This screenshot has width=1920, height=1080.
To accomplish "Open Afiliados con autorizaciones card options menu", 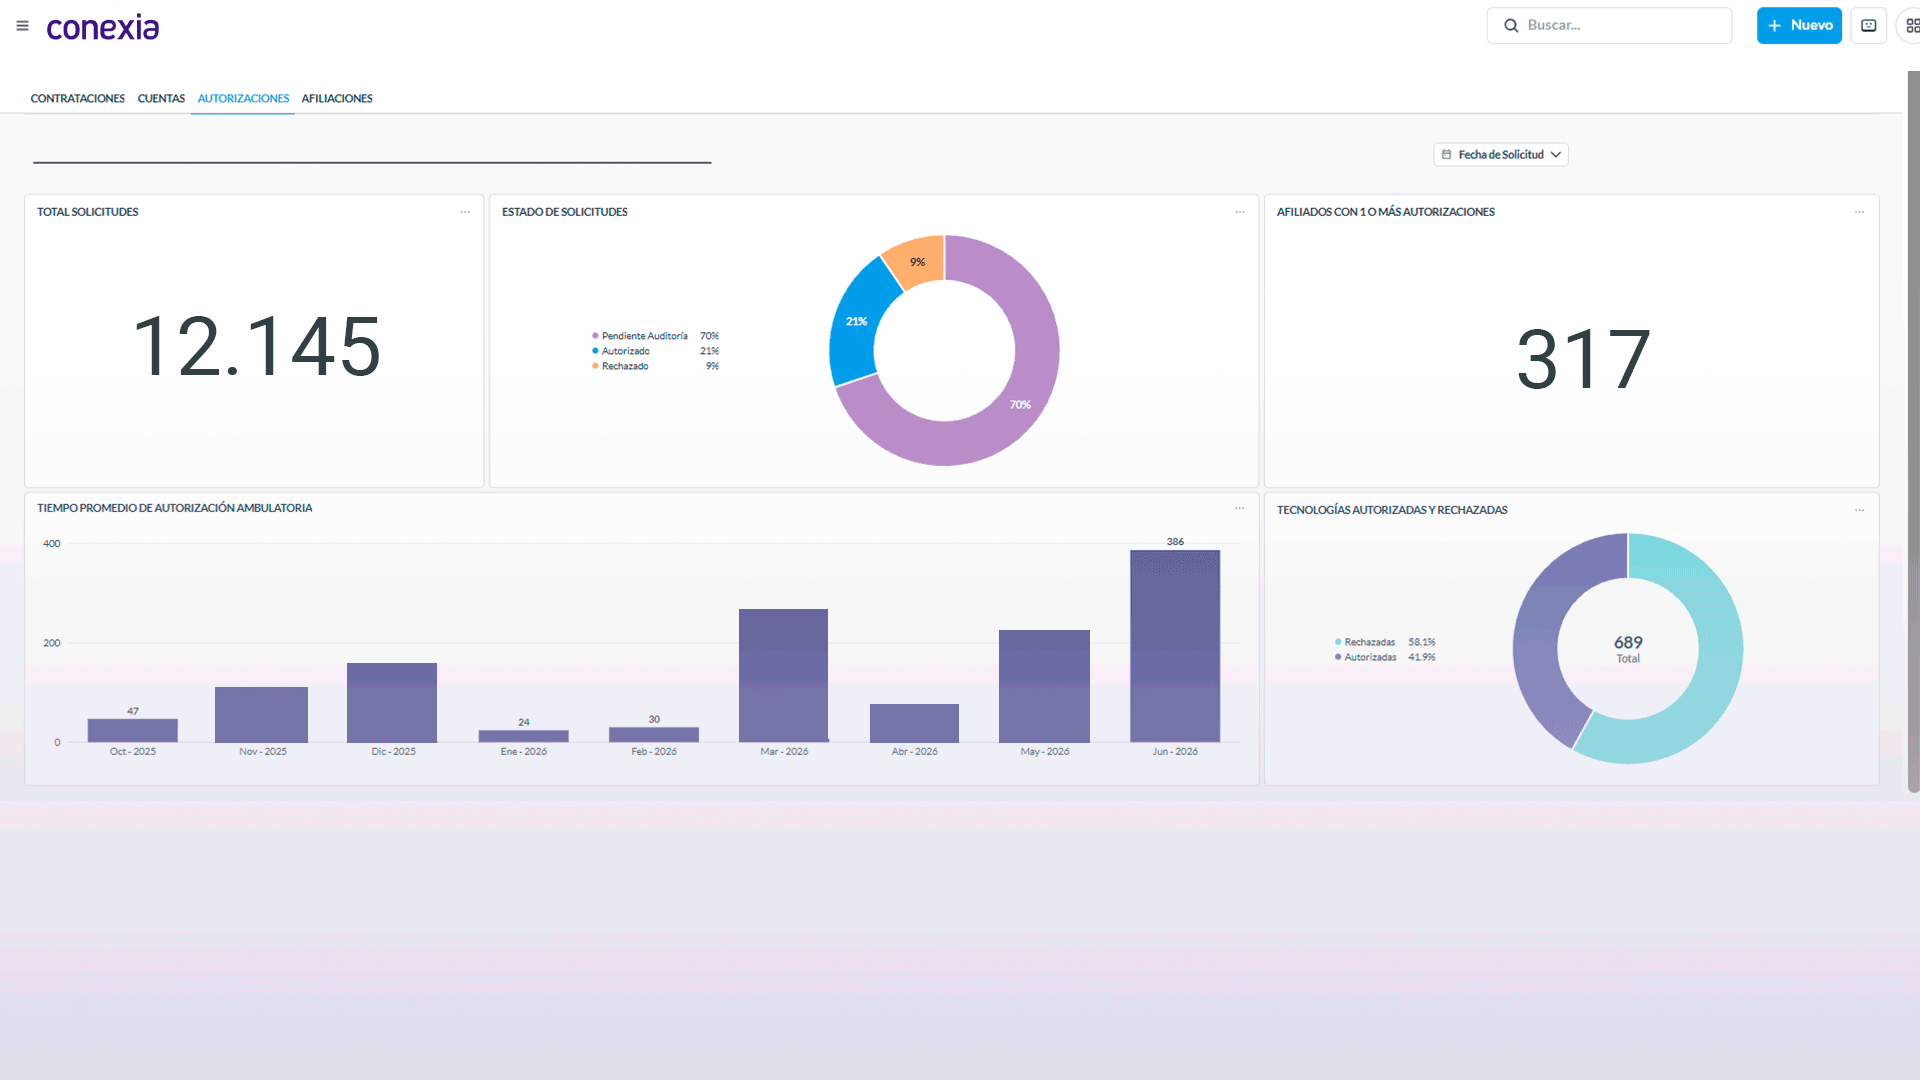I will 1859,212.
